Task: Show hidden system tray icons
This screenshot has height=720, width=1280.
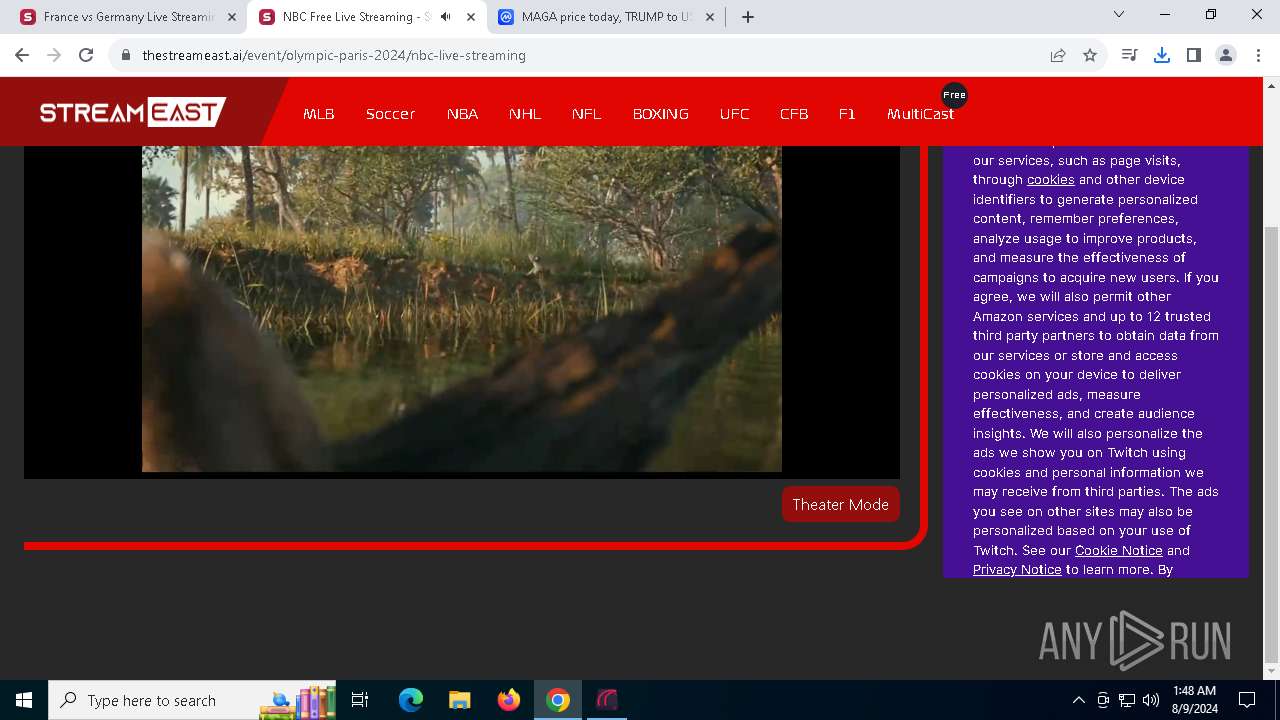Action: pos(1078,700)
